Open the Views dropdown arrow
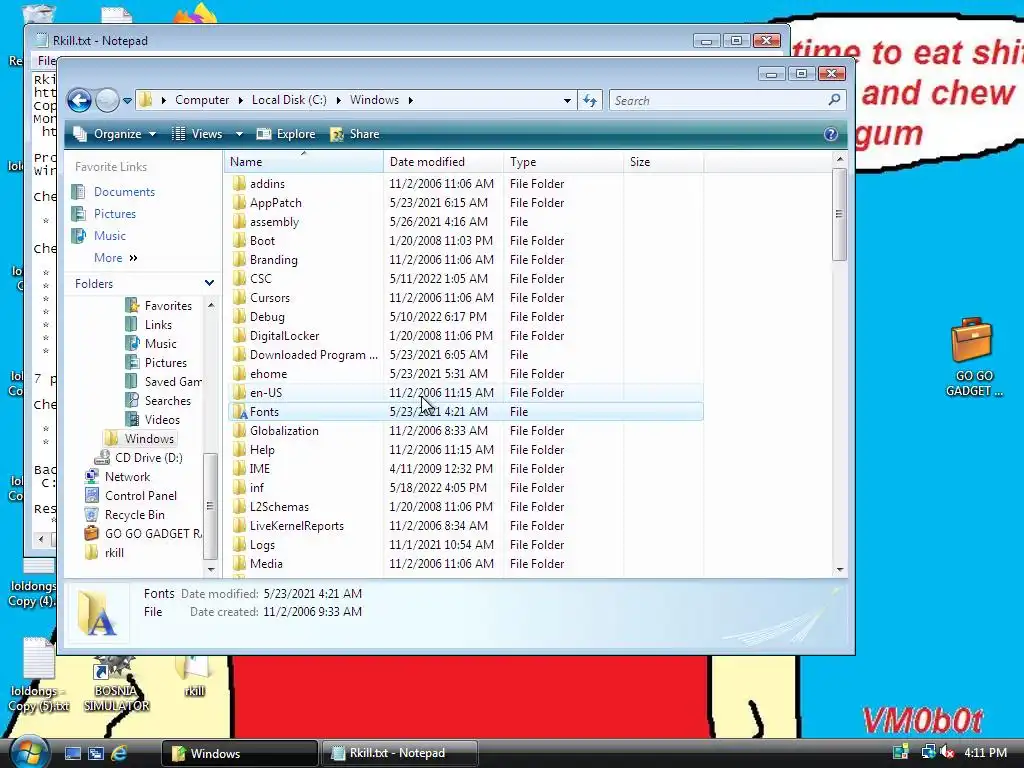This screenshot has height=768, width=1024. pos(239,134)
